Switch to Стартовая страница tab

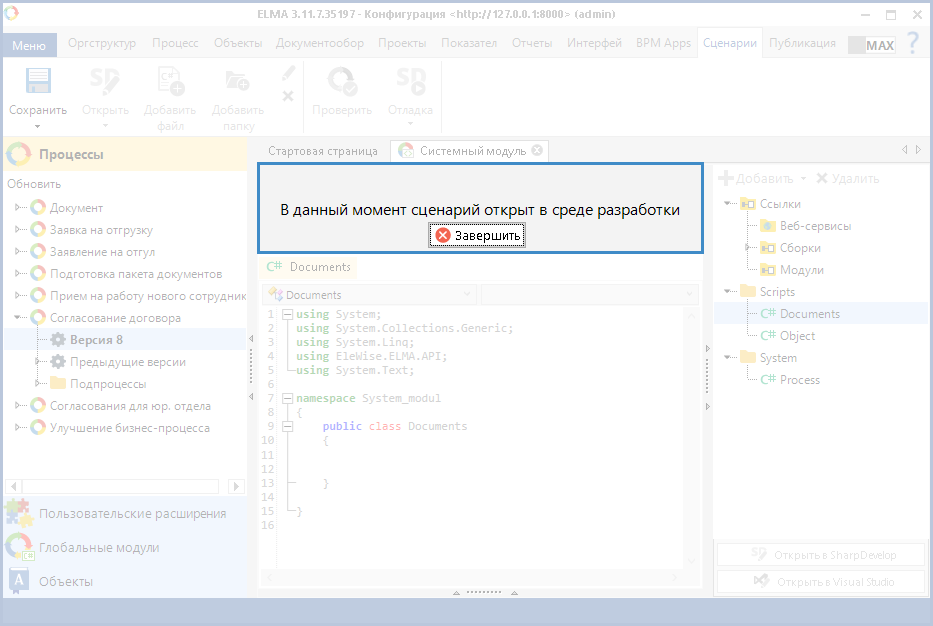click(x=323, y=151)
